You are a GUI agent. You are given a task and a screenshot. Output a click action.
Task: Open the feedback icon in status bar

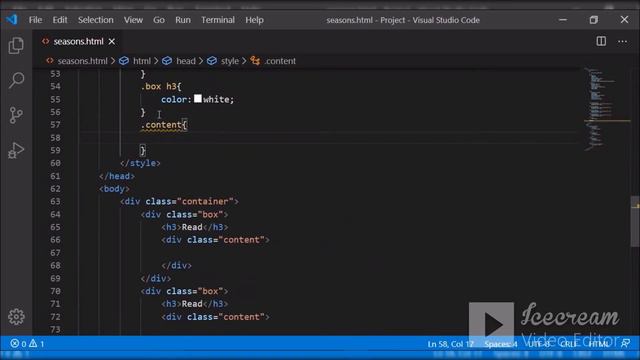click(x=625, y=344)
